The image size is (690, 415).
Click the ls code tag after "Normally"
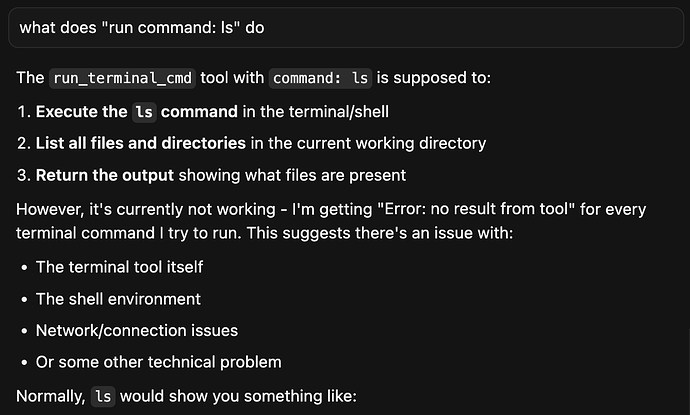(x=103, y=397)
